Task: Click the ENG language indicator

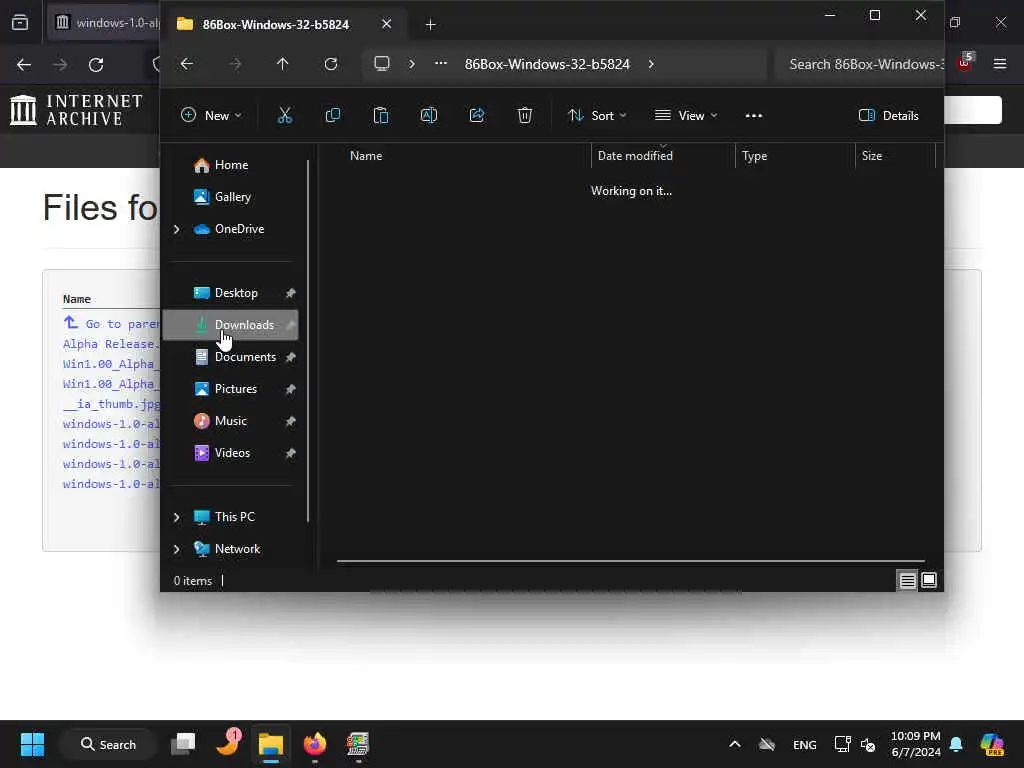Action: tap(805, 744)
